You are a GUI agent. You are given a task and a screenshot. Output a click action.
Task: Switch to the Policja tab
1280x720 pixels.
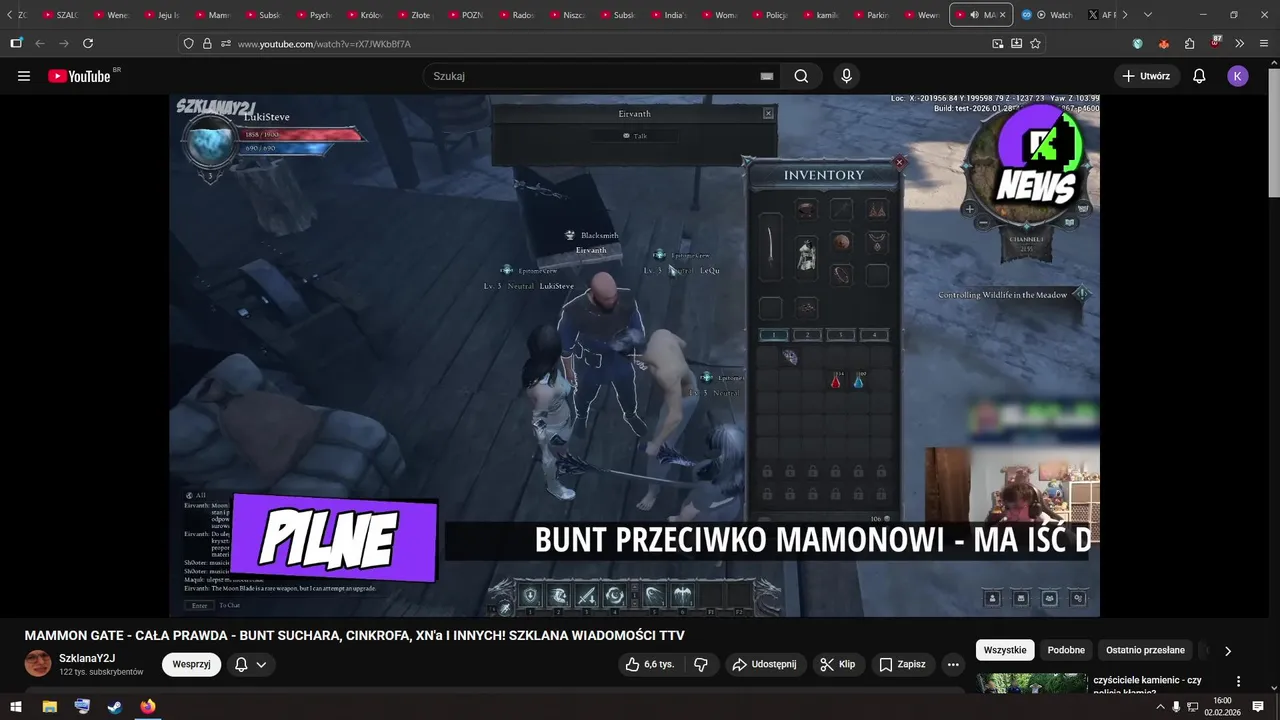769,15
